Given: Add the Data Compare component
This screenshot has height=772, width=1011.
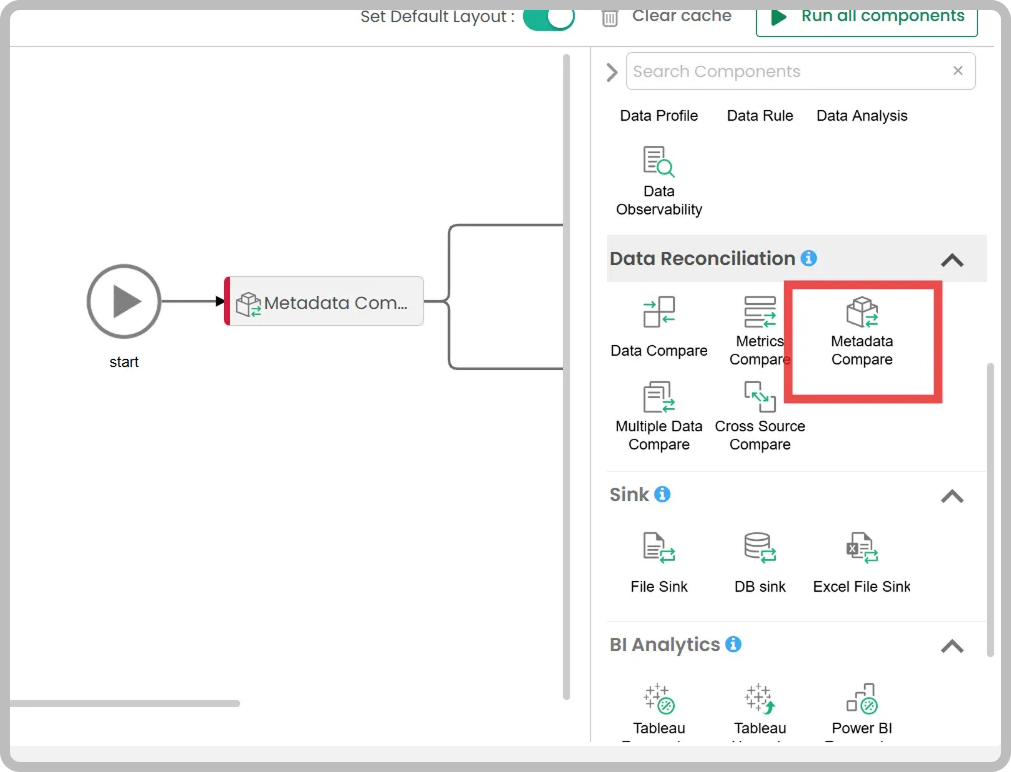Looking at the screenshot, I should [658, 327].
